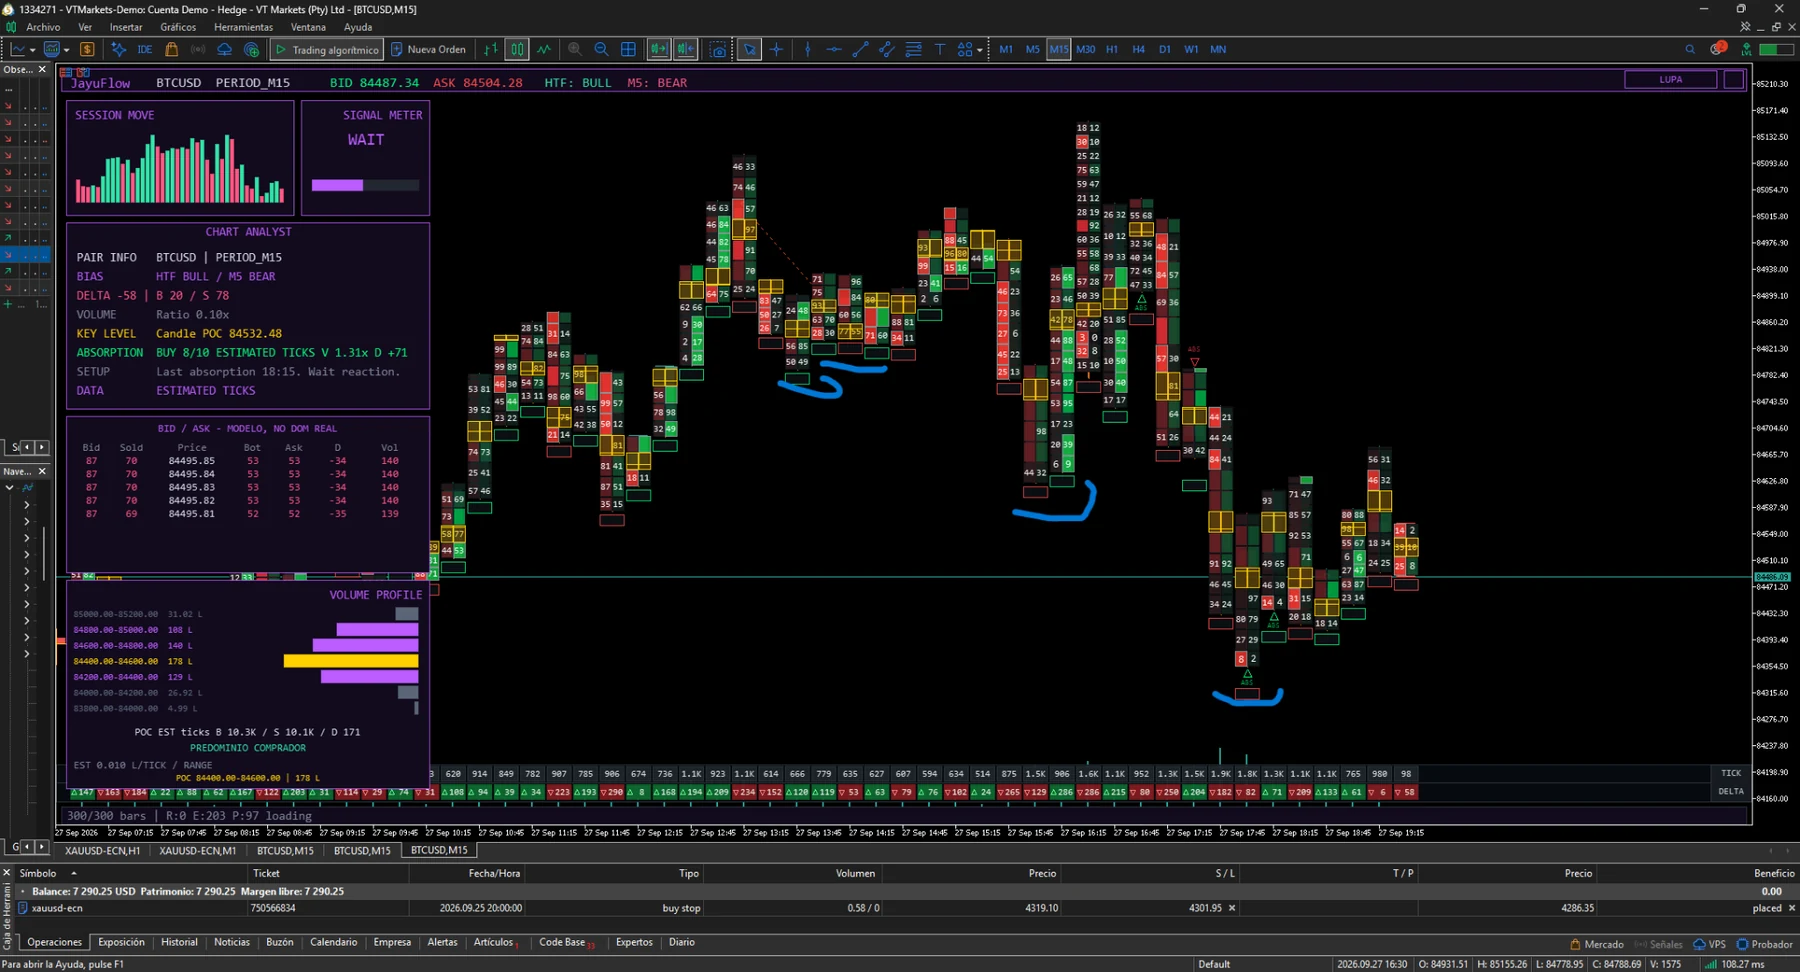Click the Session Move histogram thumbnail

pos(180,168)
